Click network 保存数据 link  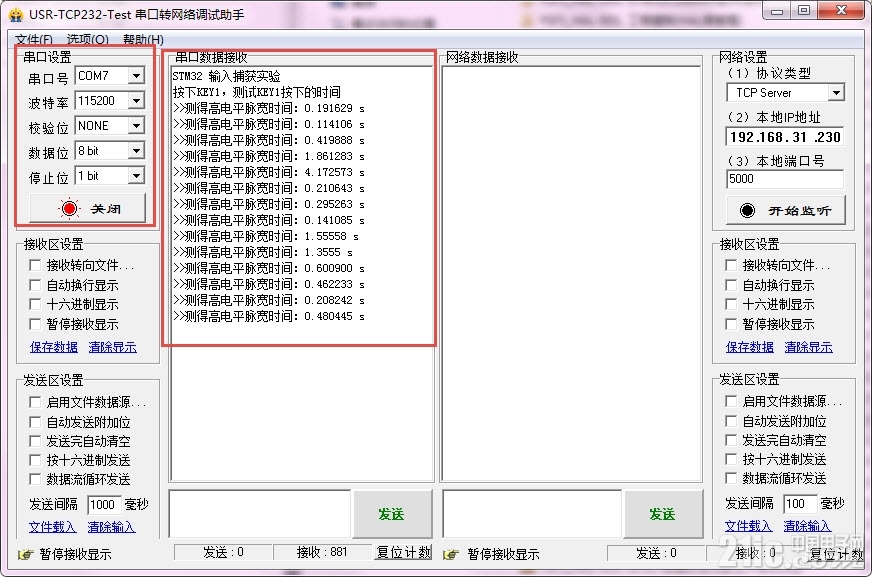click(x=750, y=347)
